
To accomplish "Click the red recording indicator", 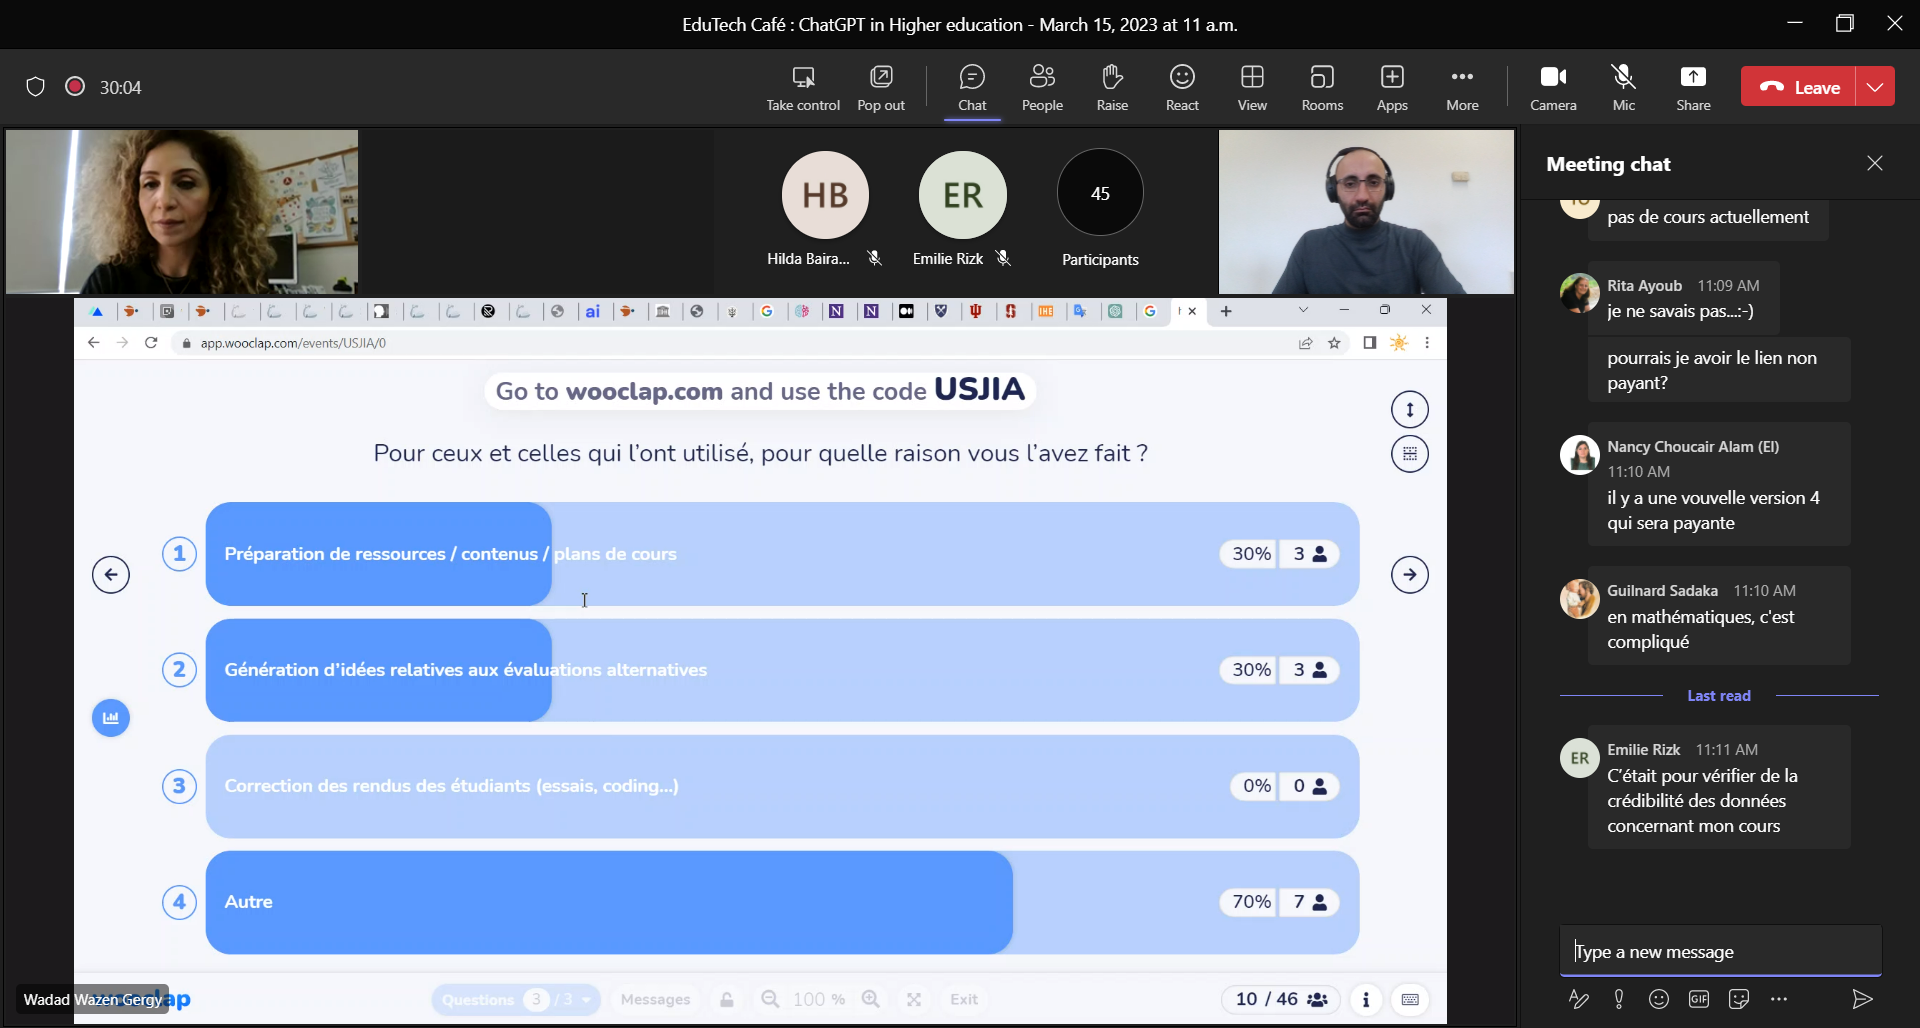I will tap(75, 86).
